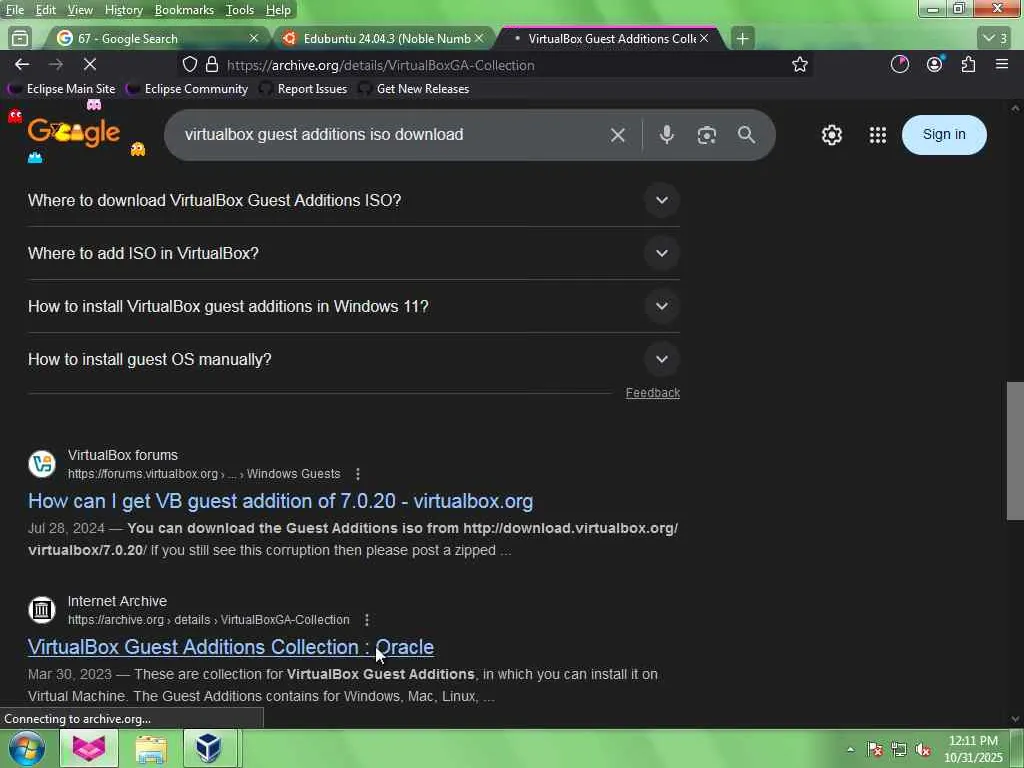Open Eclipse Main Site bookmark
This screenshot has width=1024, height=768.
coord(63,89)
